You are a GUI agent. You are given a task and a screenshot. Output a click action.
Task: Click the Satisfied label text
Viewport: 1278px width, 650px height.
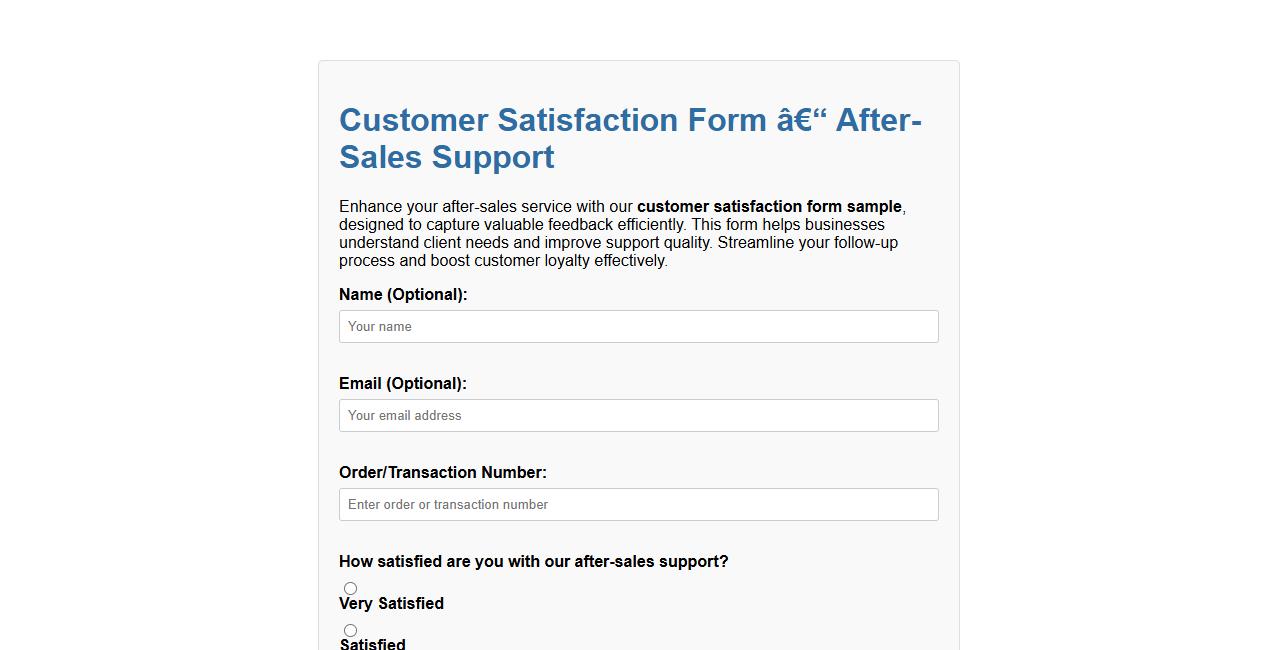coord(372,644)
